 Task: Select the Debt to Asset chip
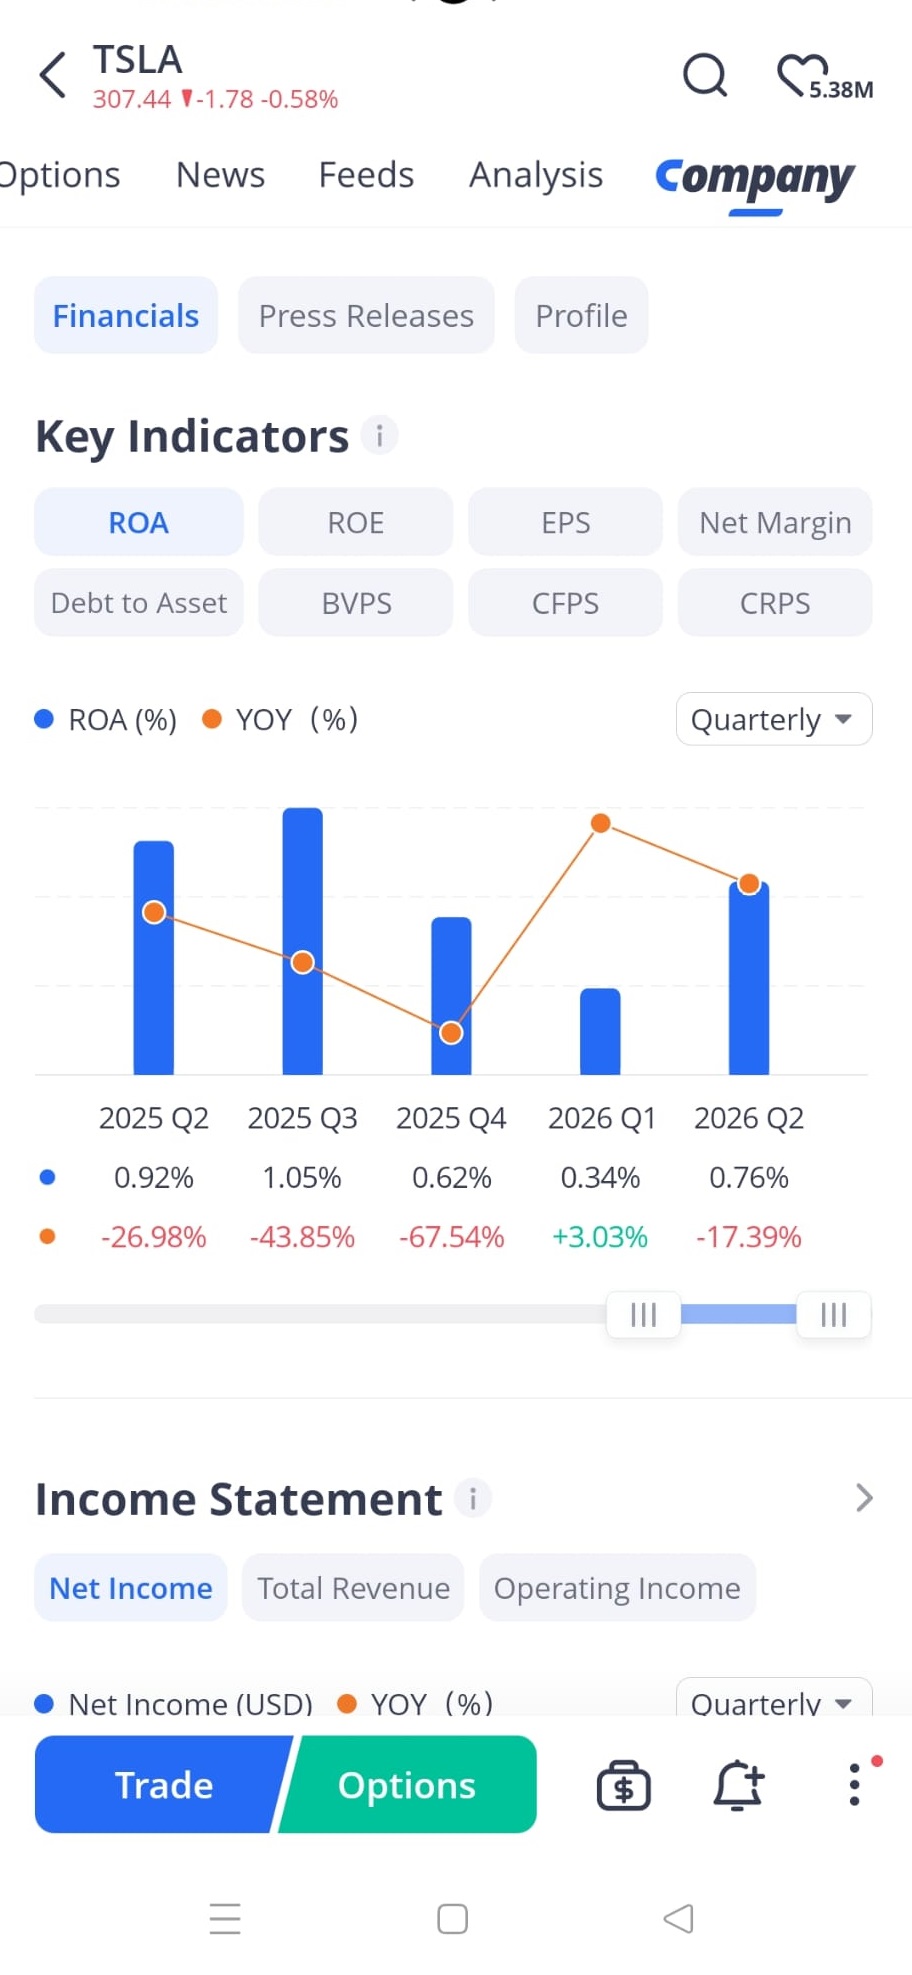click(139, 603)
